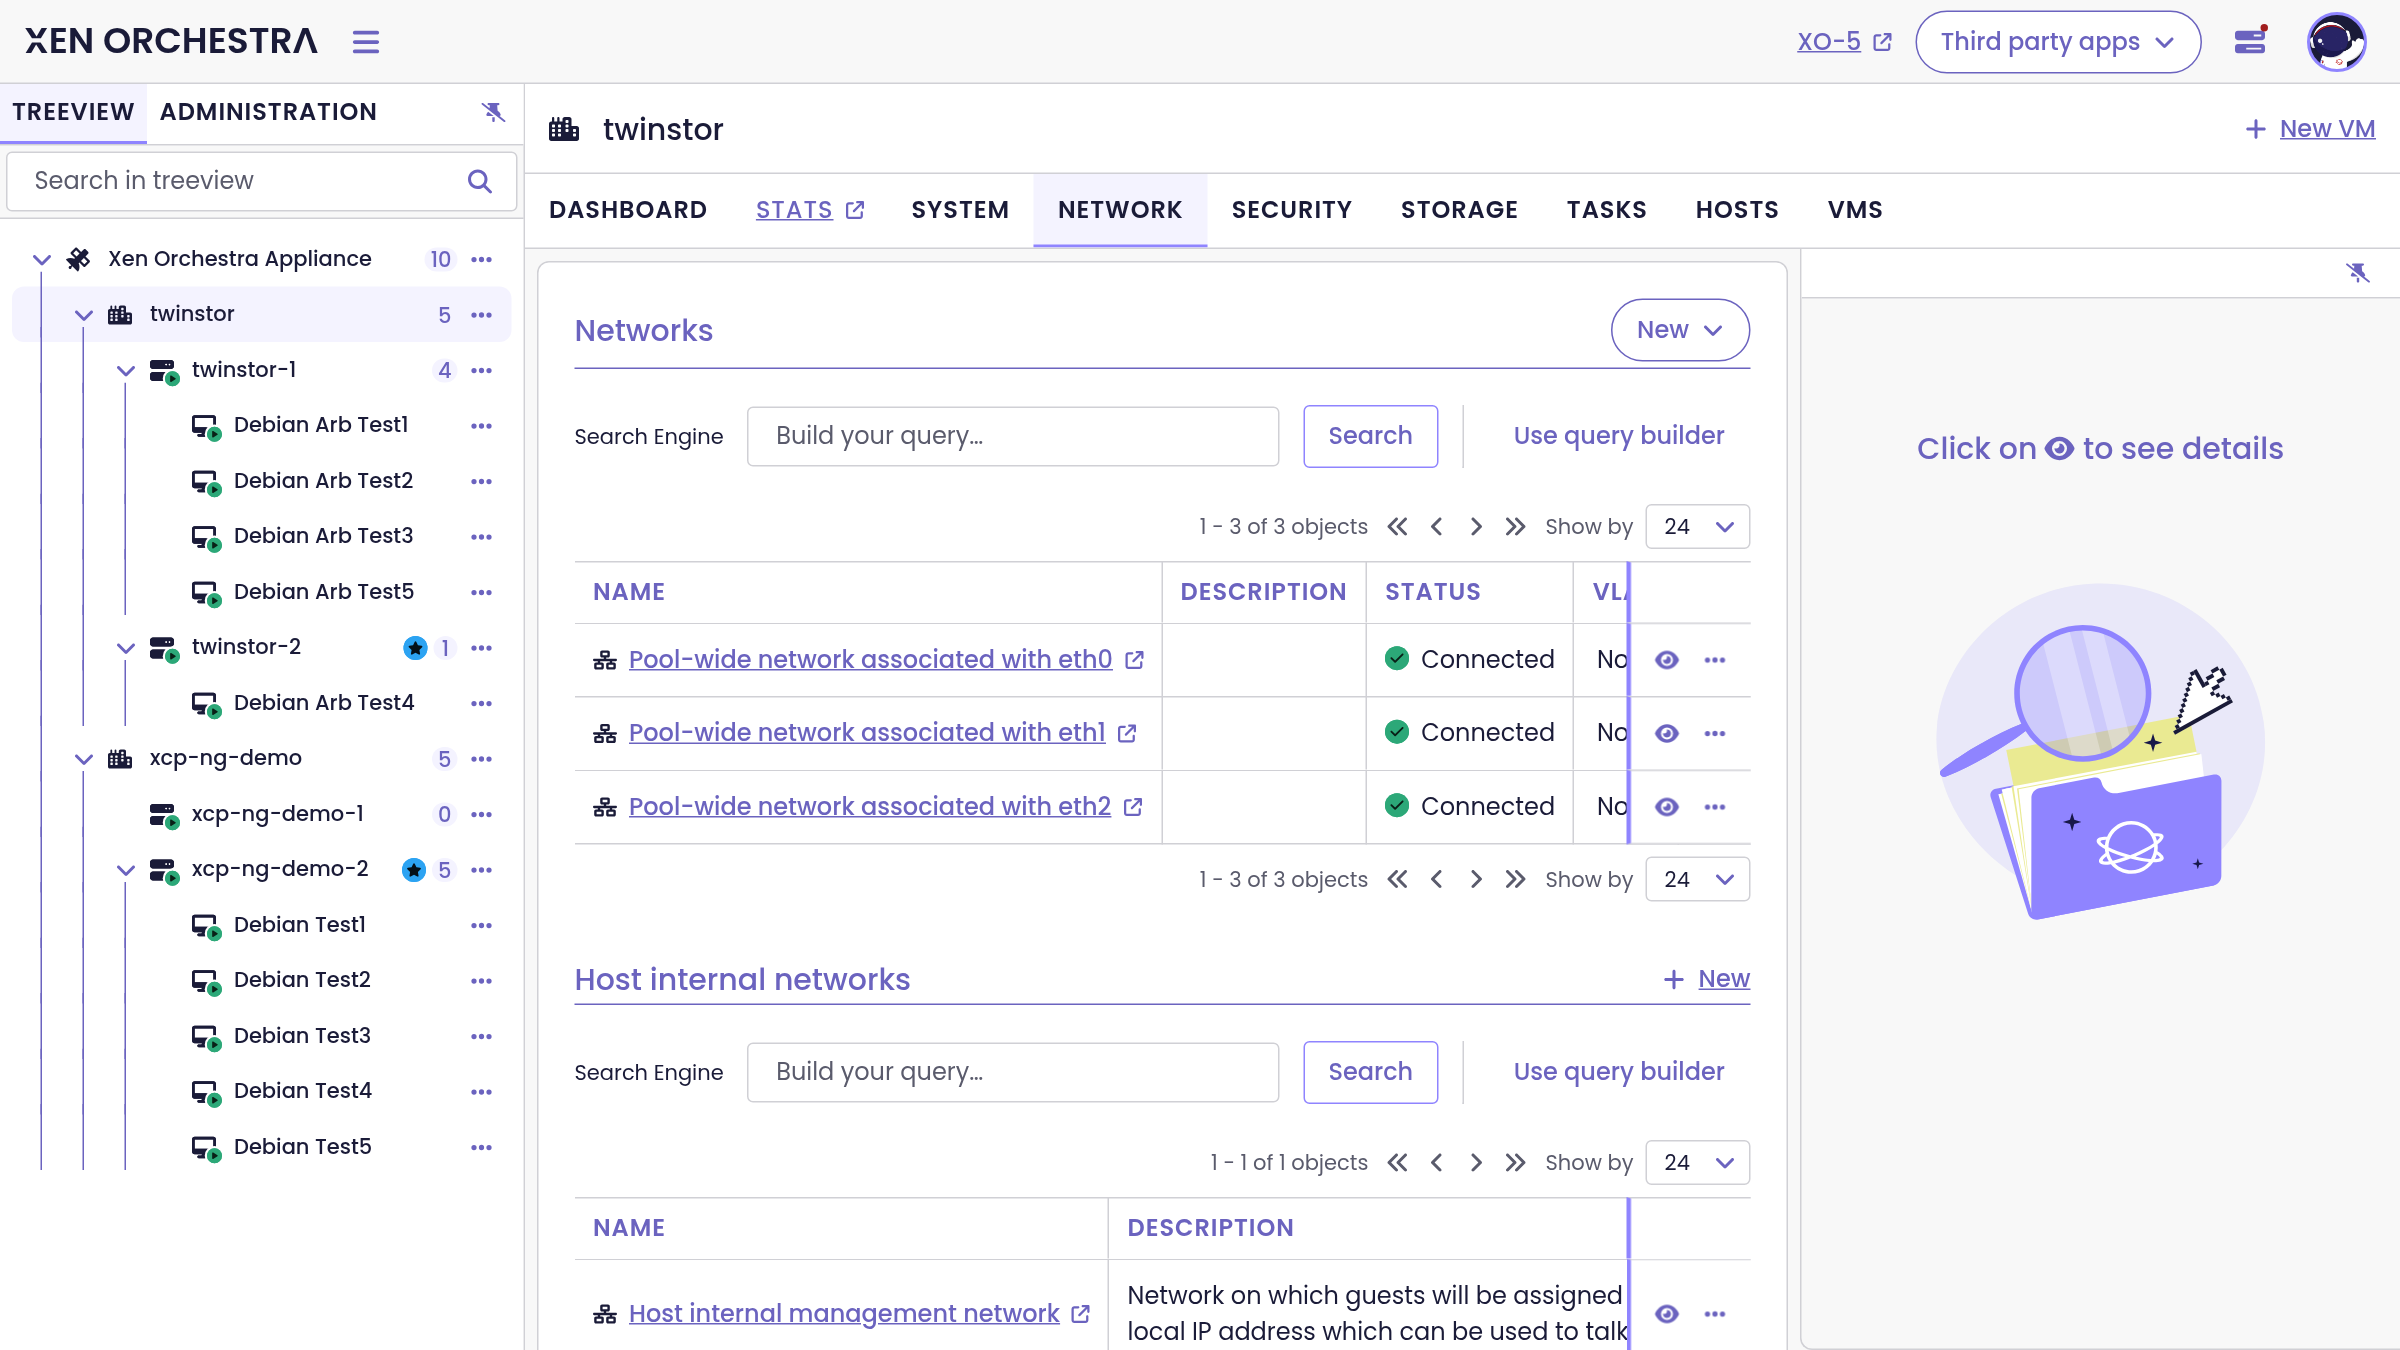Open more options for Debian Arb Test1
This screenshot has width=2400, height=1350.
(482, 426)
